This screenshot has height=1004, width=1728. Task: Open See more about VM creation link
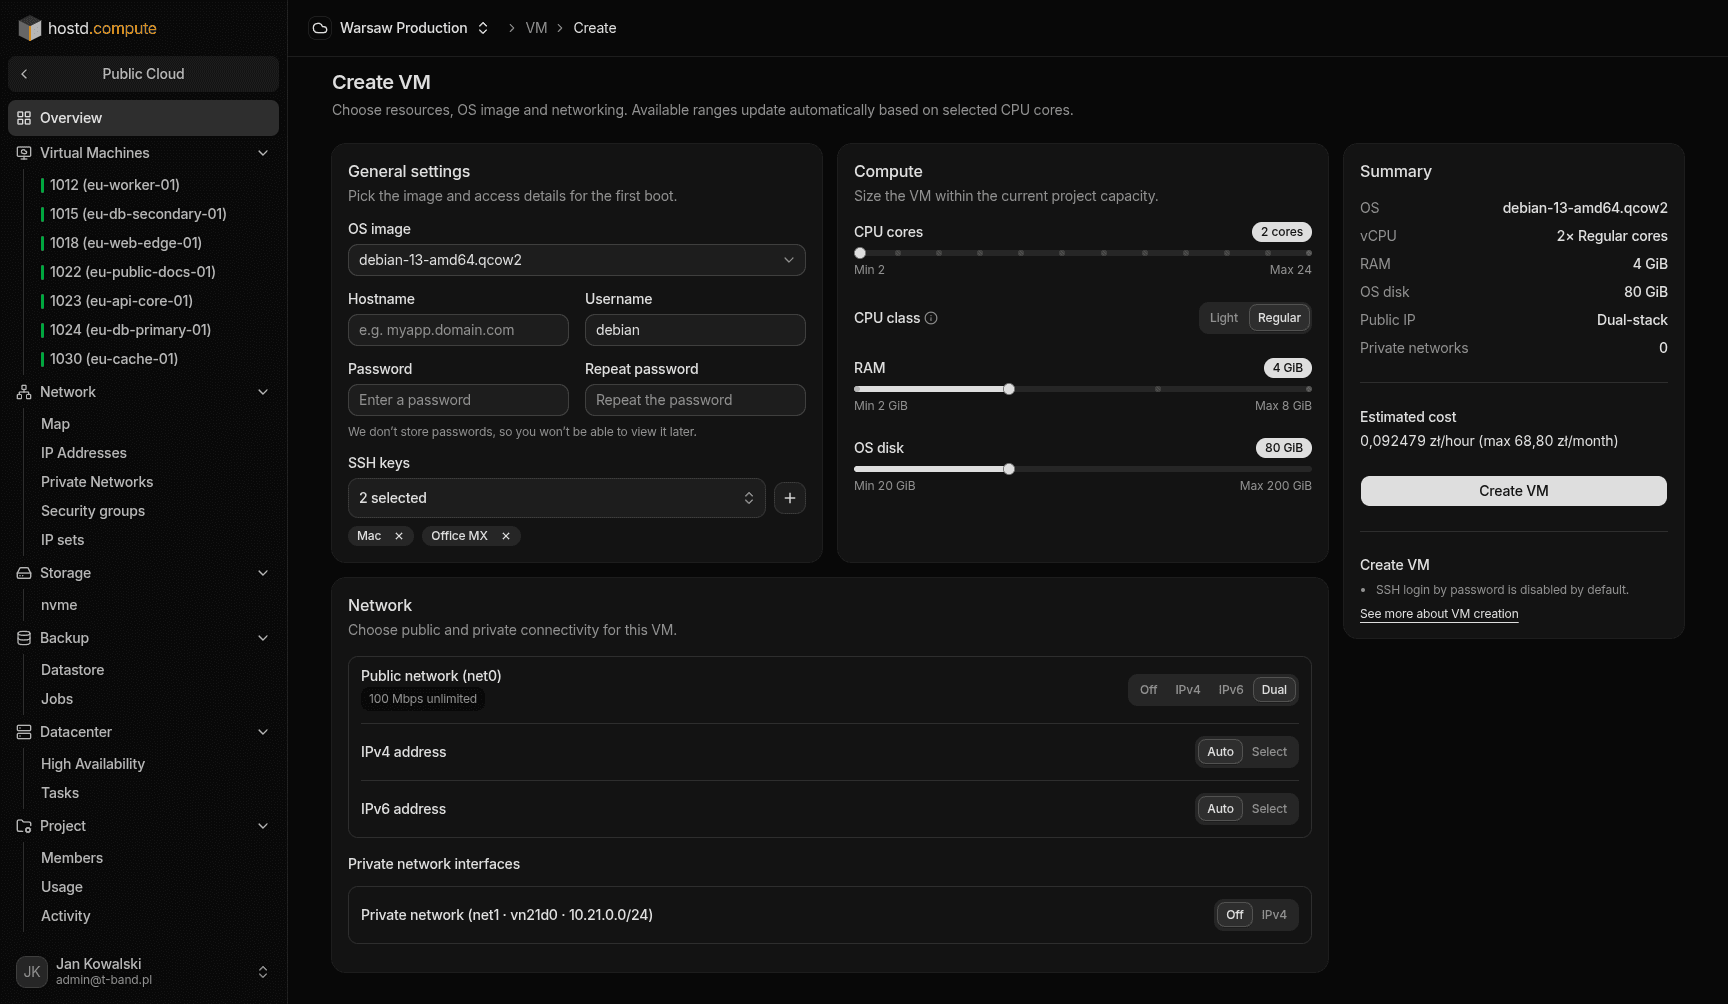(1439, 614)
